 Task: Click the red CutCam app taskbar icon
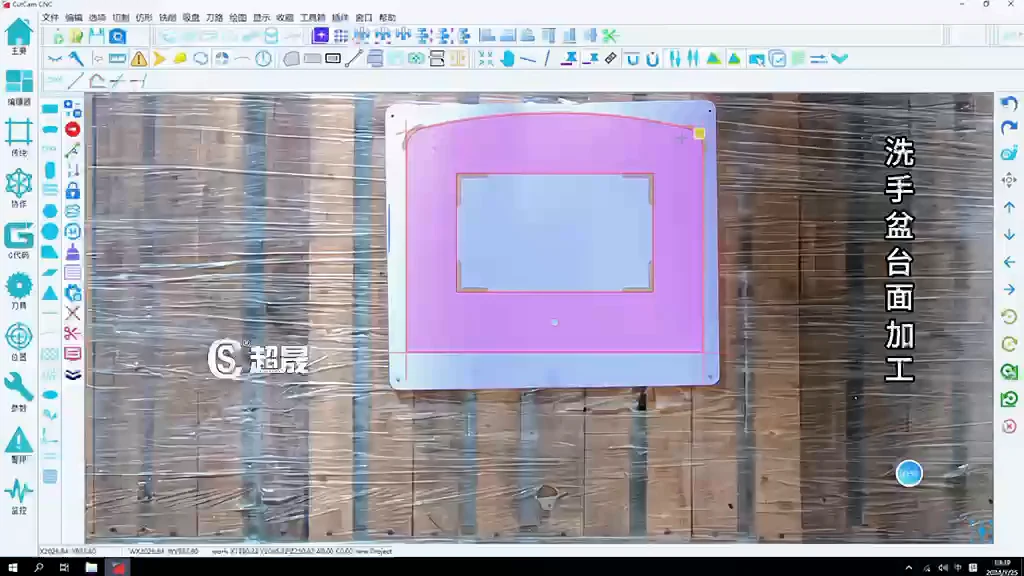118,568
